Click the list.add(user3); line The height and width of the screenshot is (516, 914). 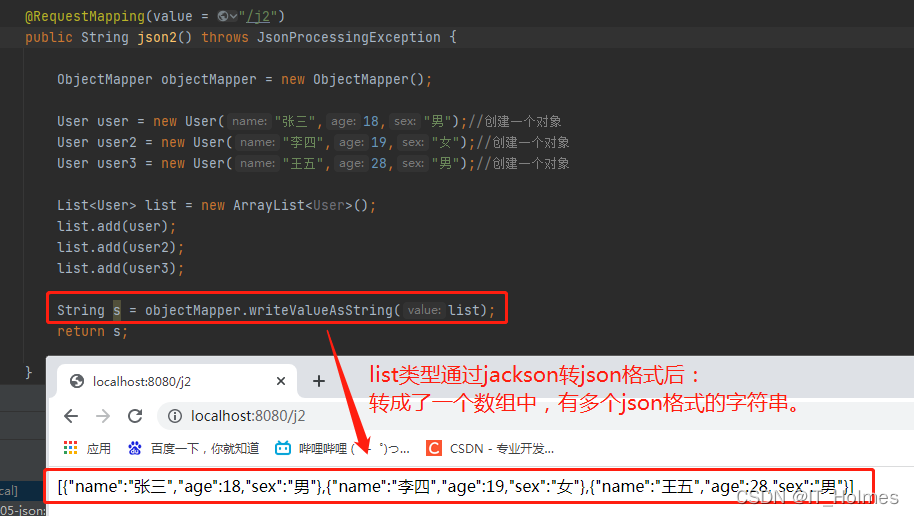coord(120,268)
